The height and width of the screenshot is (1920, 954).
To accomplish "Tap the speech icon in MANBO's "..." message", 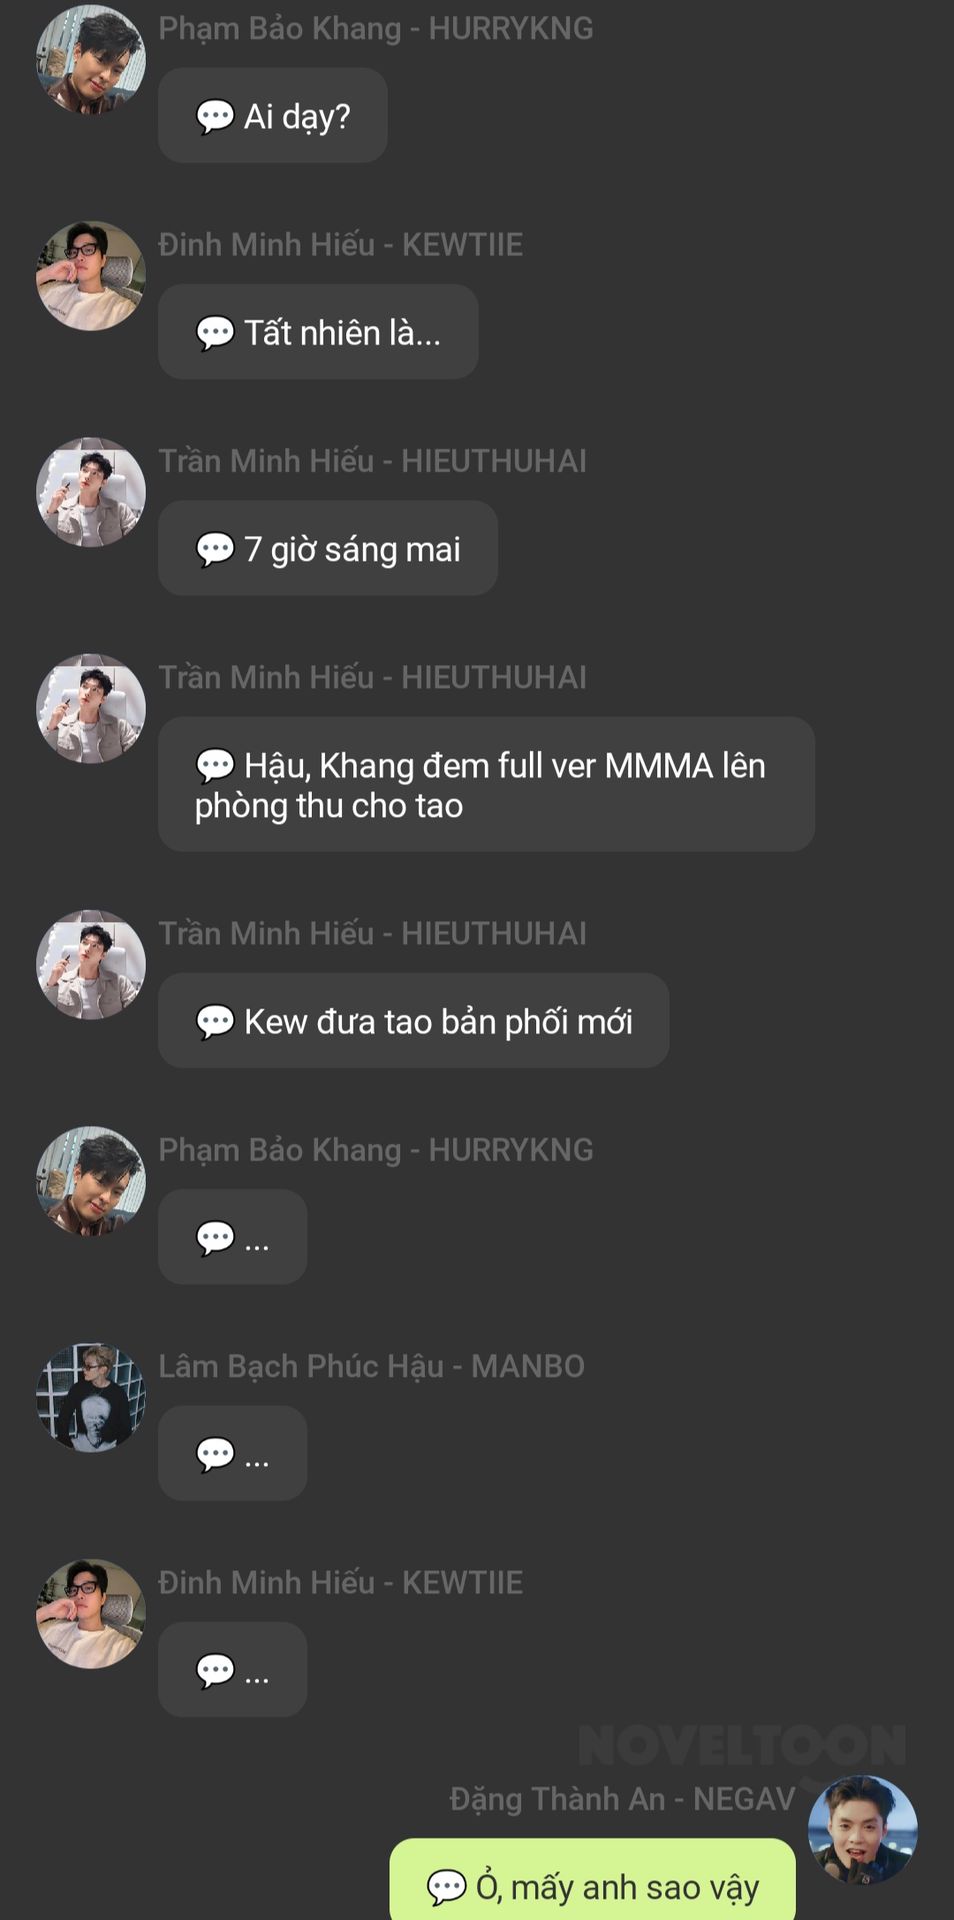I will pos(214,1454).
